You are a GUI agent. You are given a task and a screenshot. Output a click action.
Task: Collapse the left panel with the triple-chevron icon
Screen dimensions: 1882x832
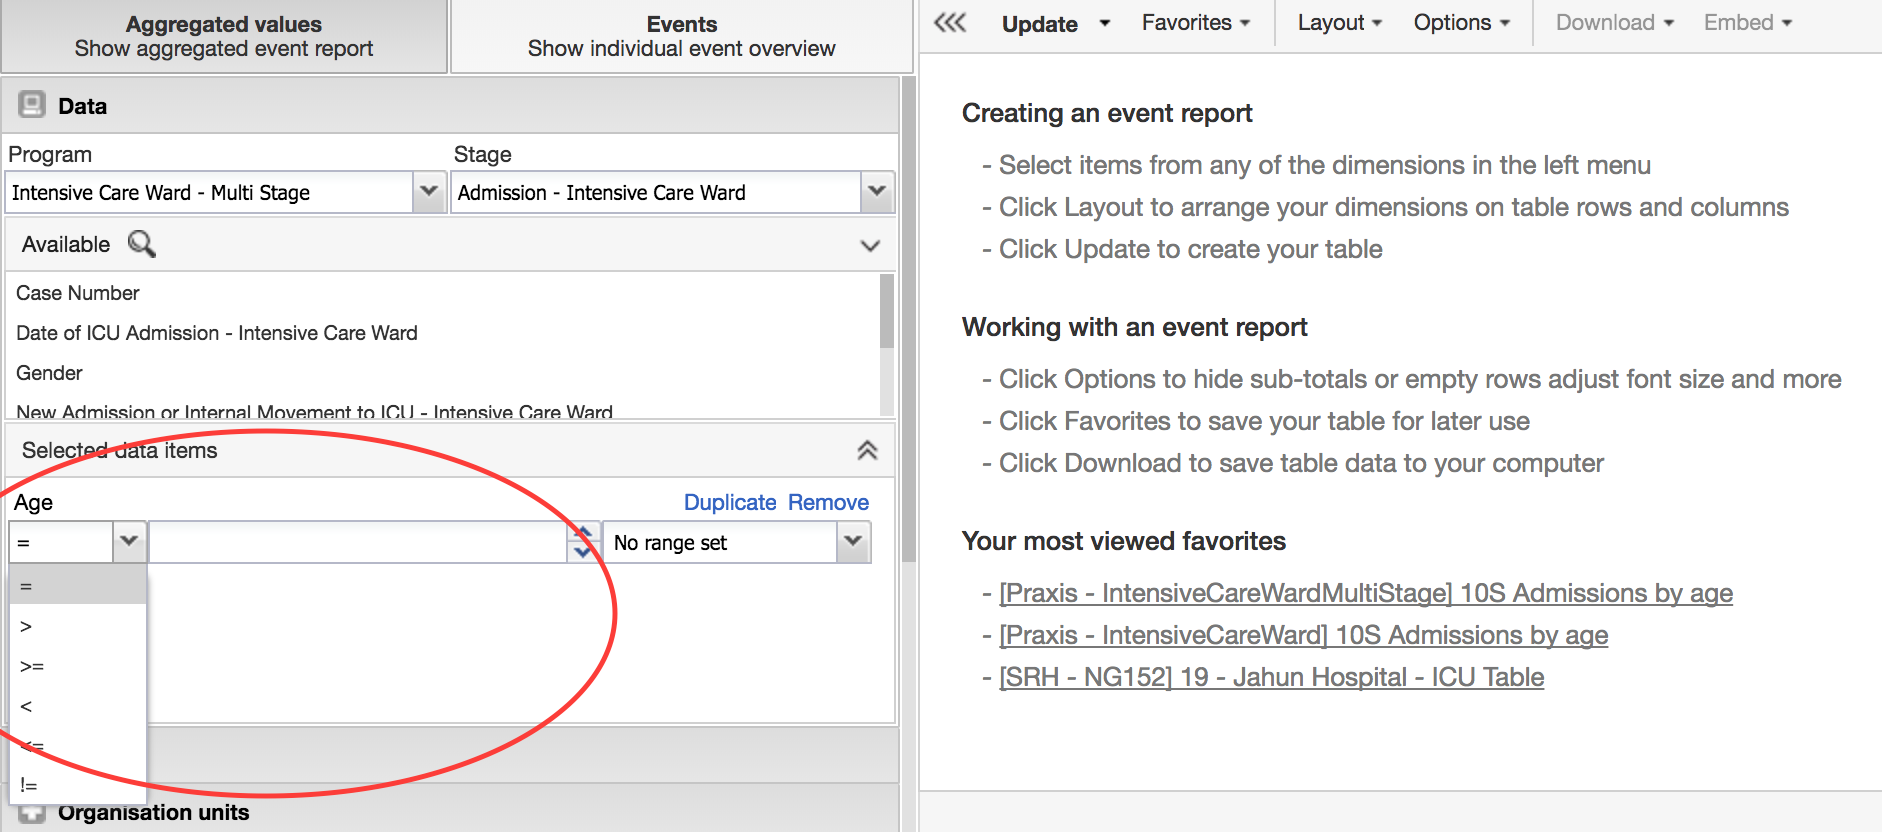[950, 23]
